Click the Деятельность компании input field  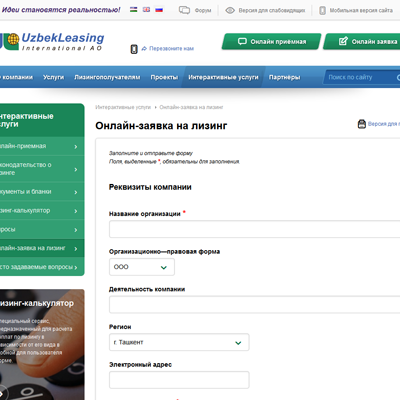click(x=255, y=304)
